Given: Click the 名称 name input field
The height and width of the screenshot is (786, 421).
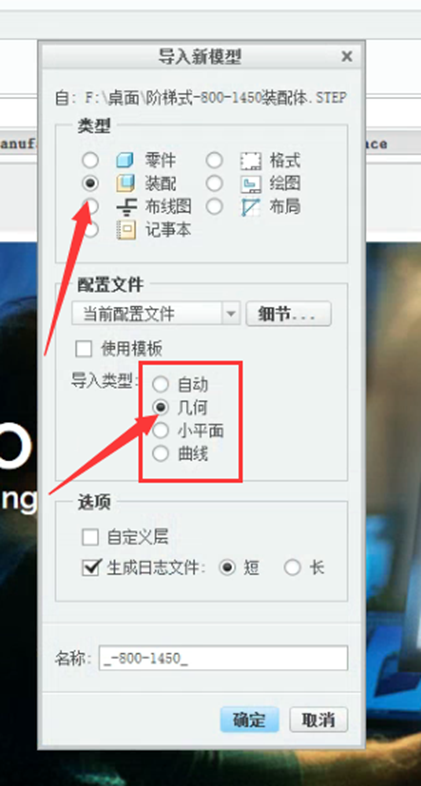Looking at the screenshot, I should [223, 658].
